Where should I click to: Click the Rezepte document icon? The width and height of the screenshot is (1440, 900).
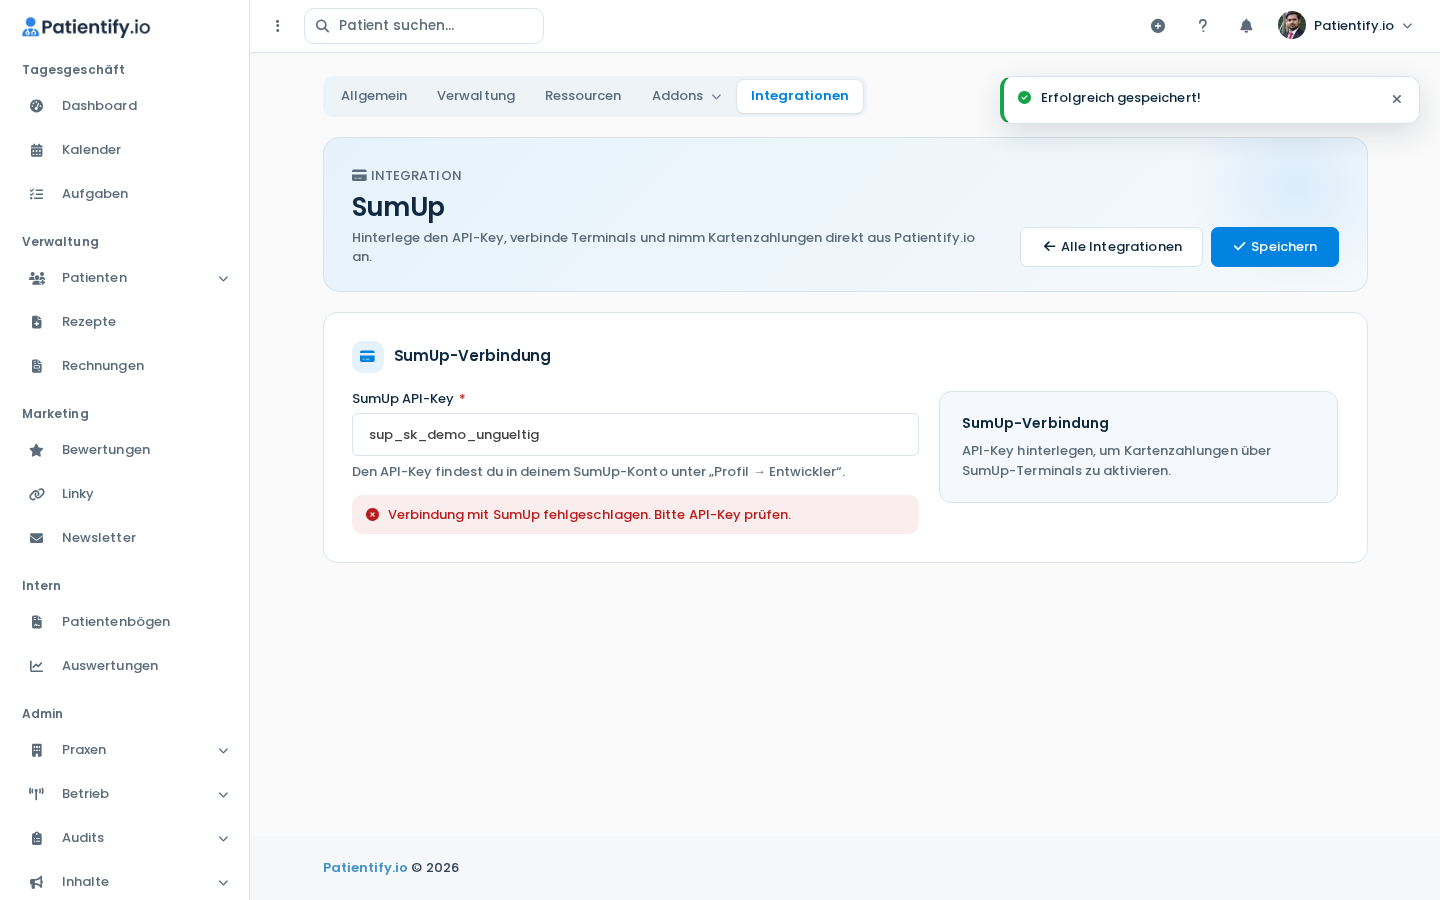click(x=37, y=322)
